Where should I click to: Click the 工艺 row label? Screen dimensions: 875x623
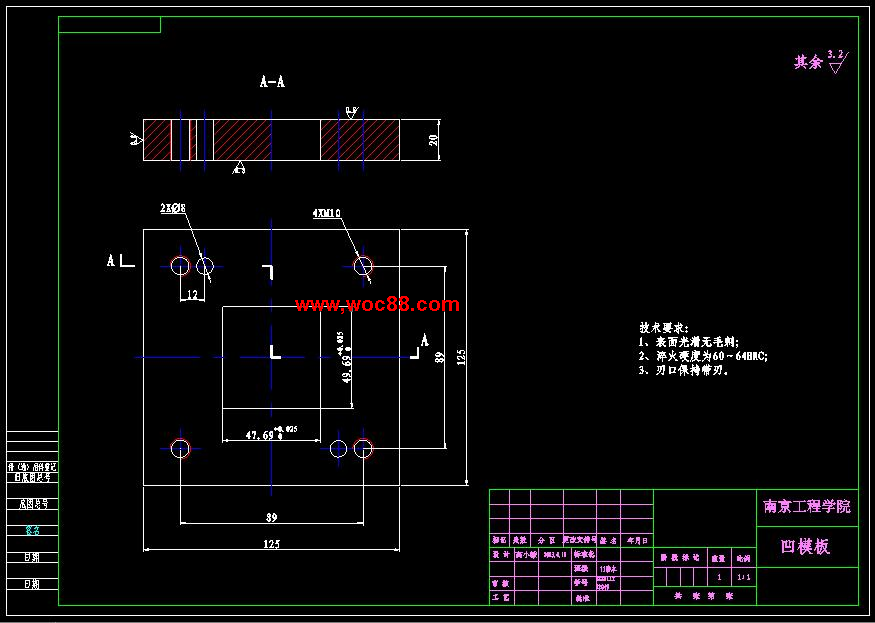[x=500, y=597]
